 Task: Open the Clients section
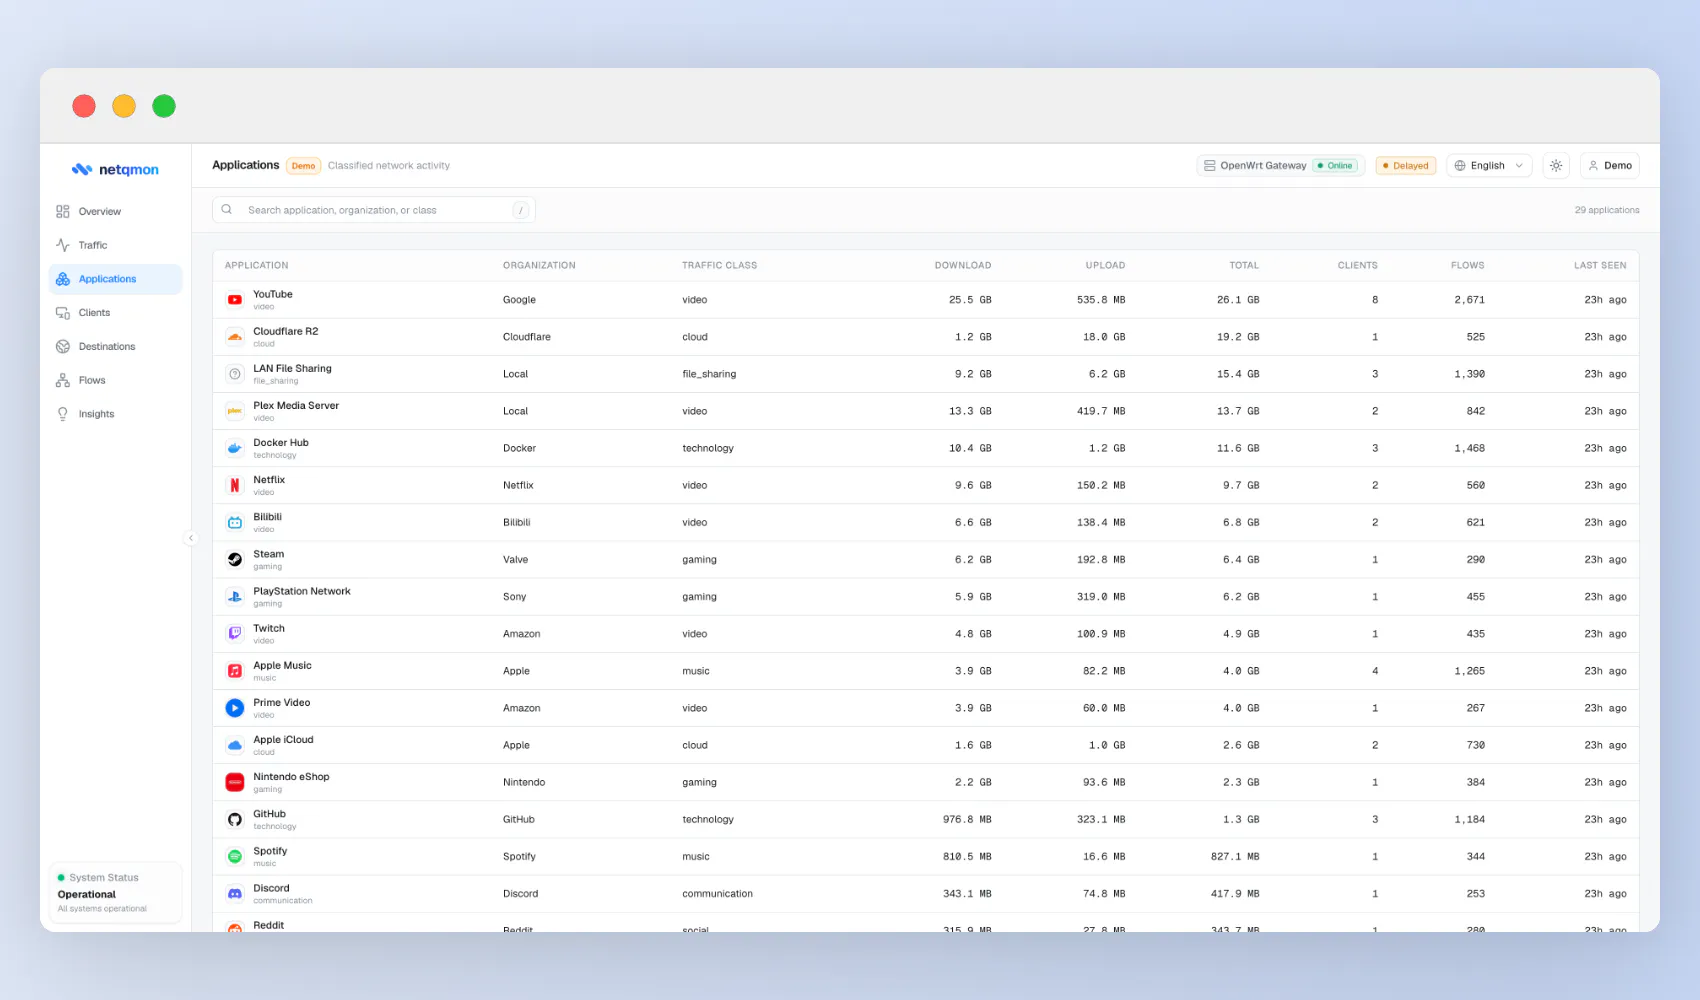click(115, 313)
